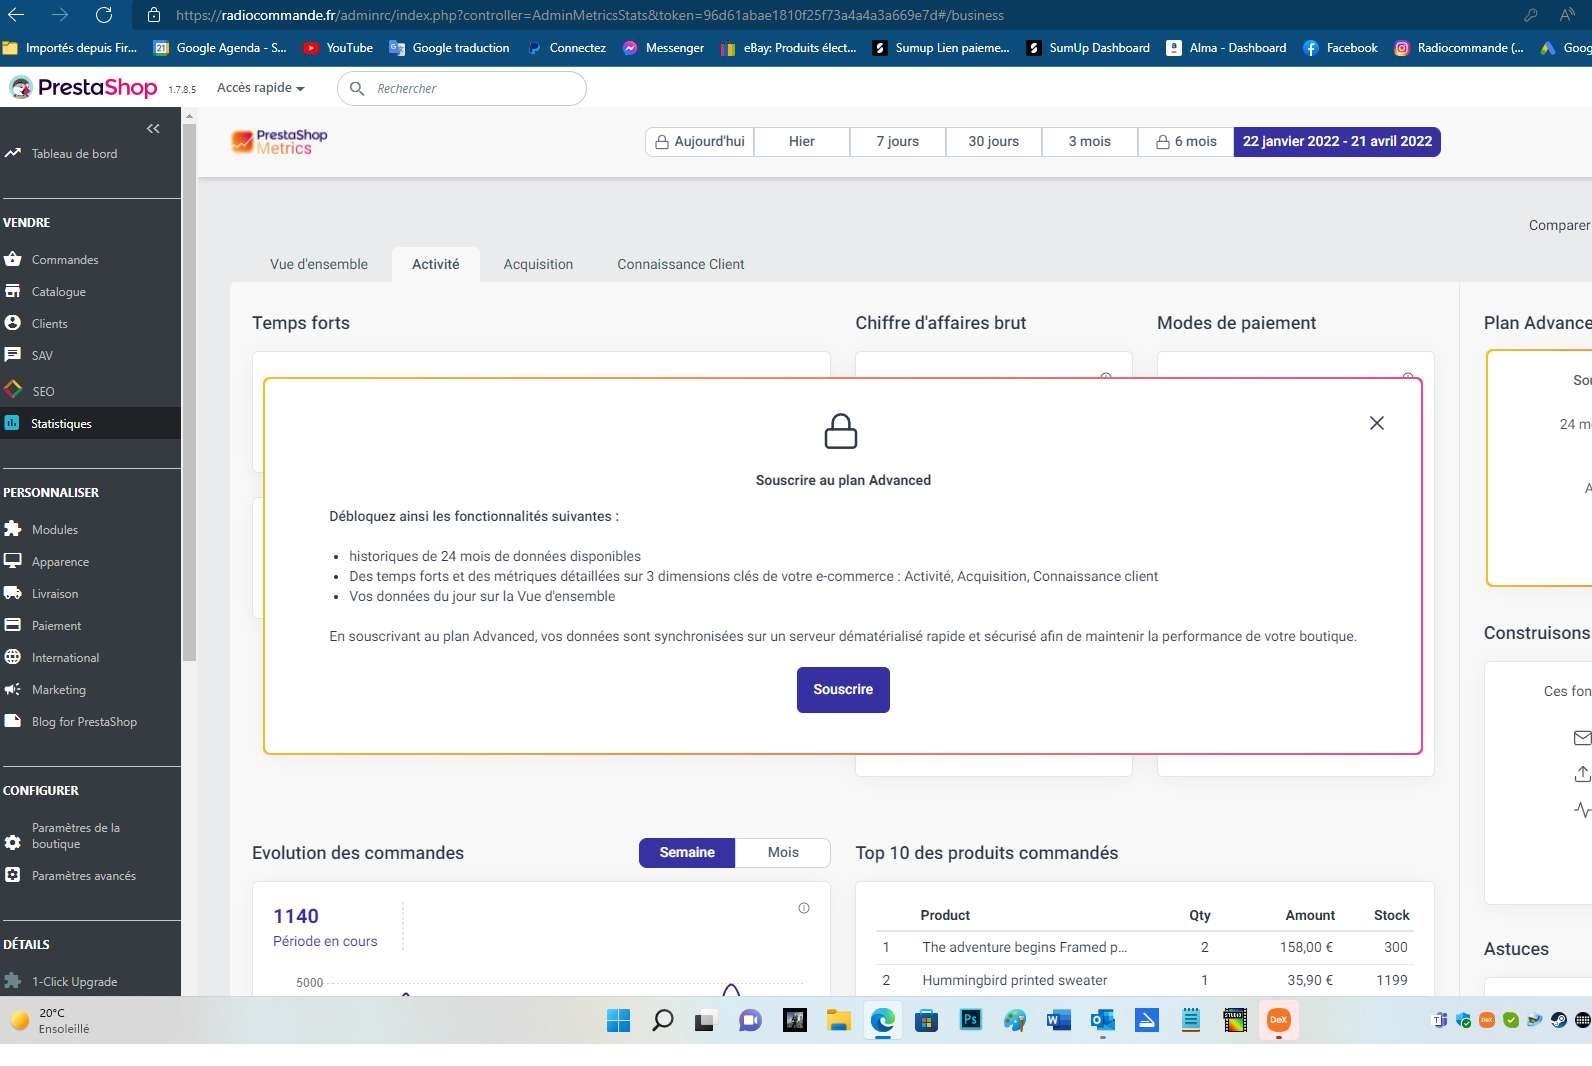
Task: Open the SumUp Dashboard bookmark
Action: [1088, 48]
